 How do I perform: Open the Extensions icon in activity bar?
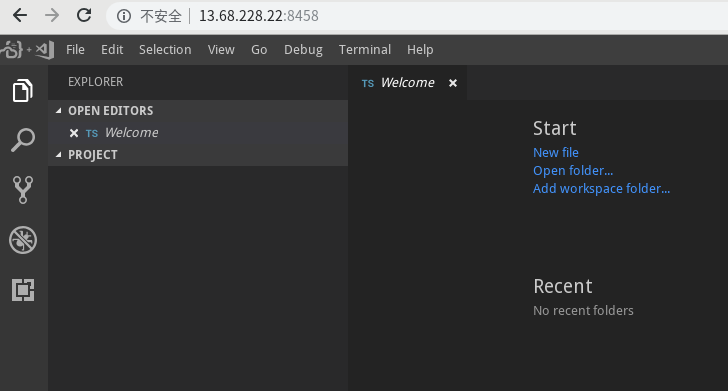23,290
